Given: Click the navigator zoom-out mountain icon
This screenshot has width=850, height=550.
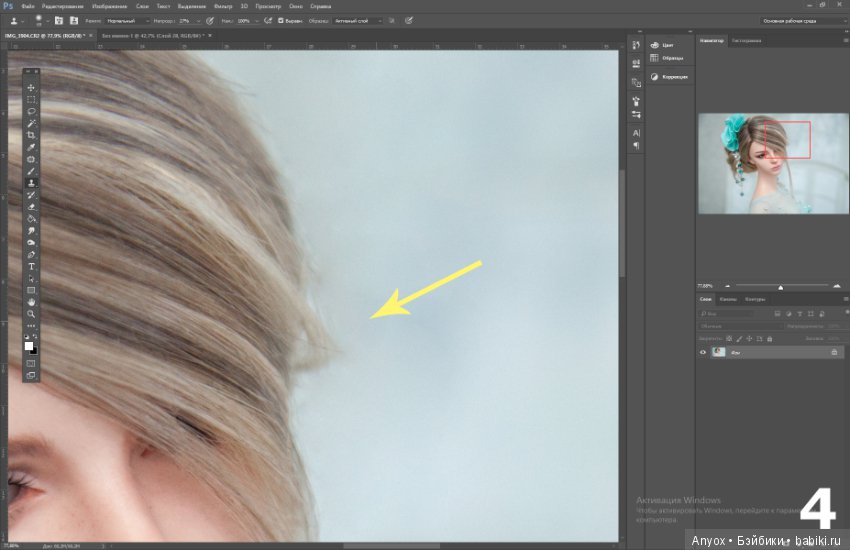Looking at the screenshot, I should tap(727, 286).
